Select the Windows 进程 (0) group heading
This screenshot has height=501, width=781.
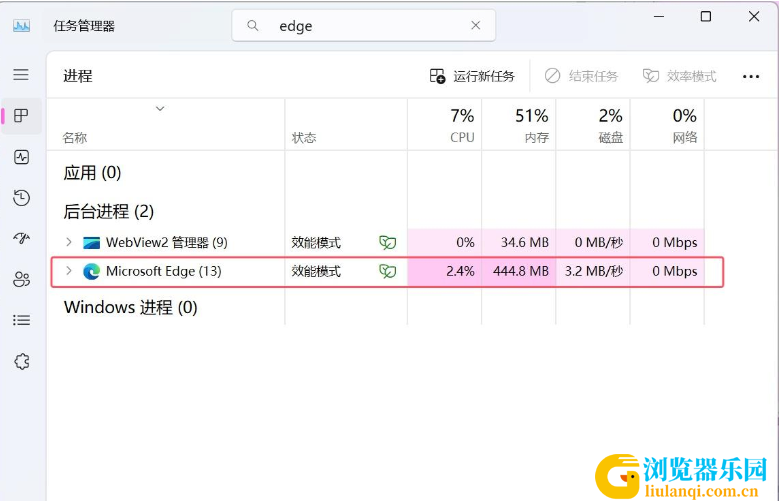[130, 307]
